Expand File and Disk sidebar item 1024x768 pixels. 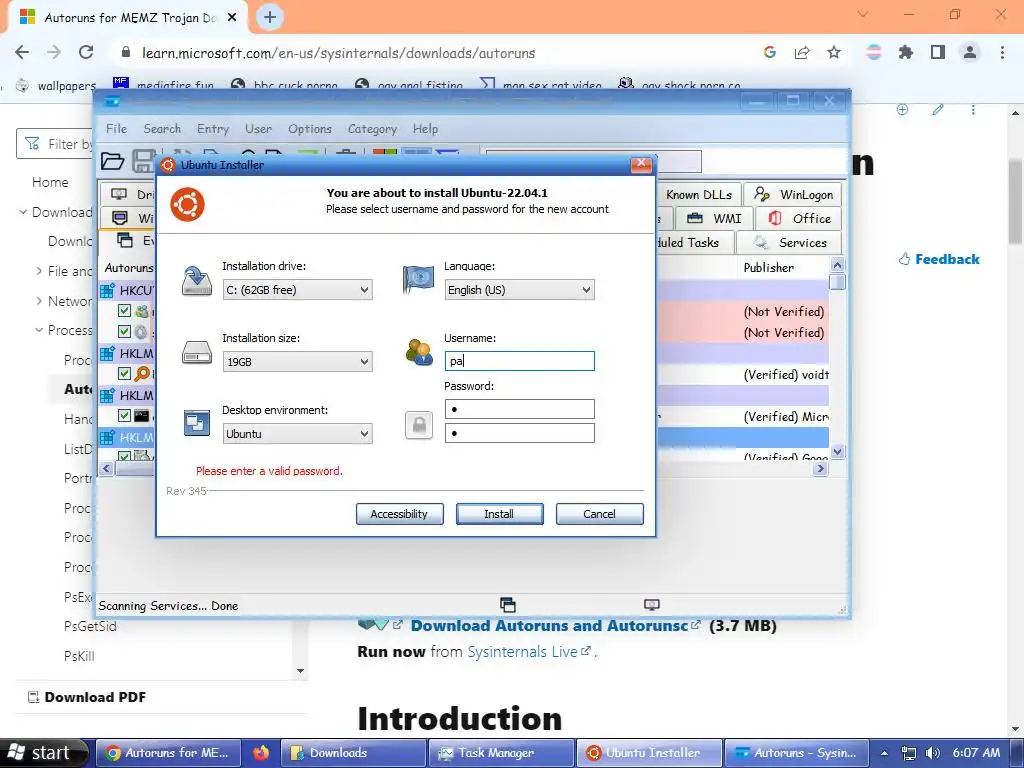pos(39,271)
